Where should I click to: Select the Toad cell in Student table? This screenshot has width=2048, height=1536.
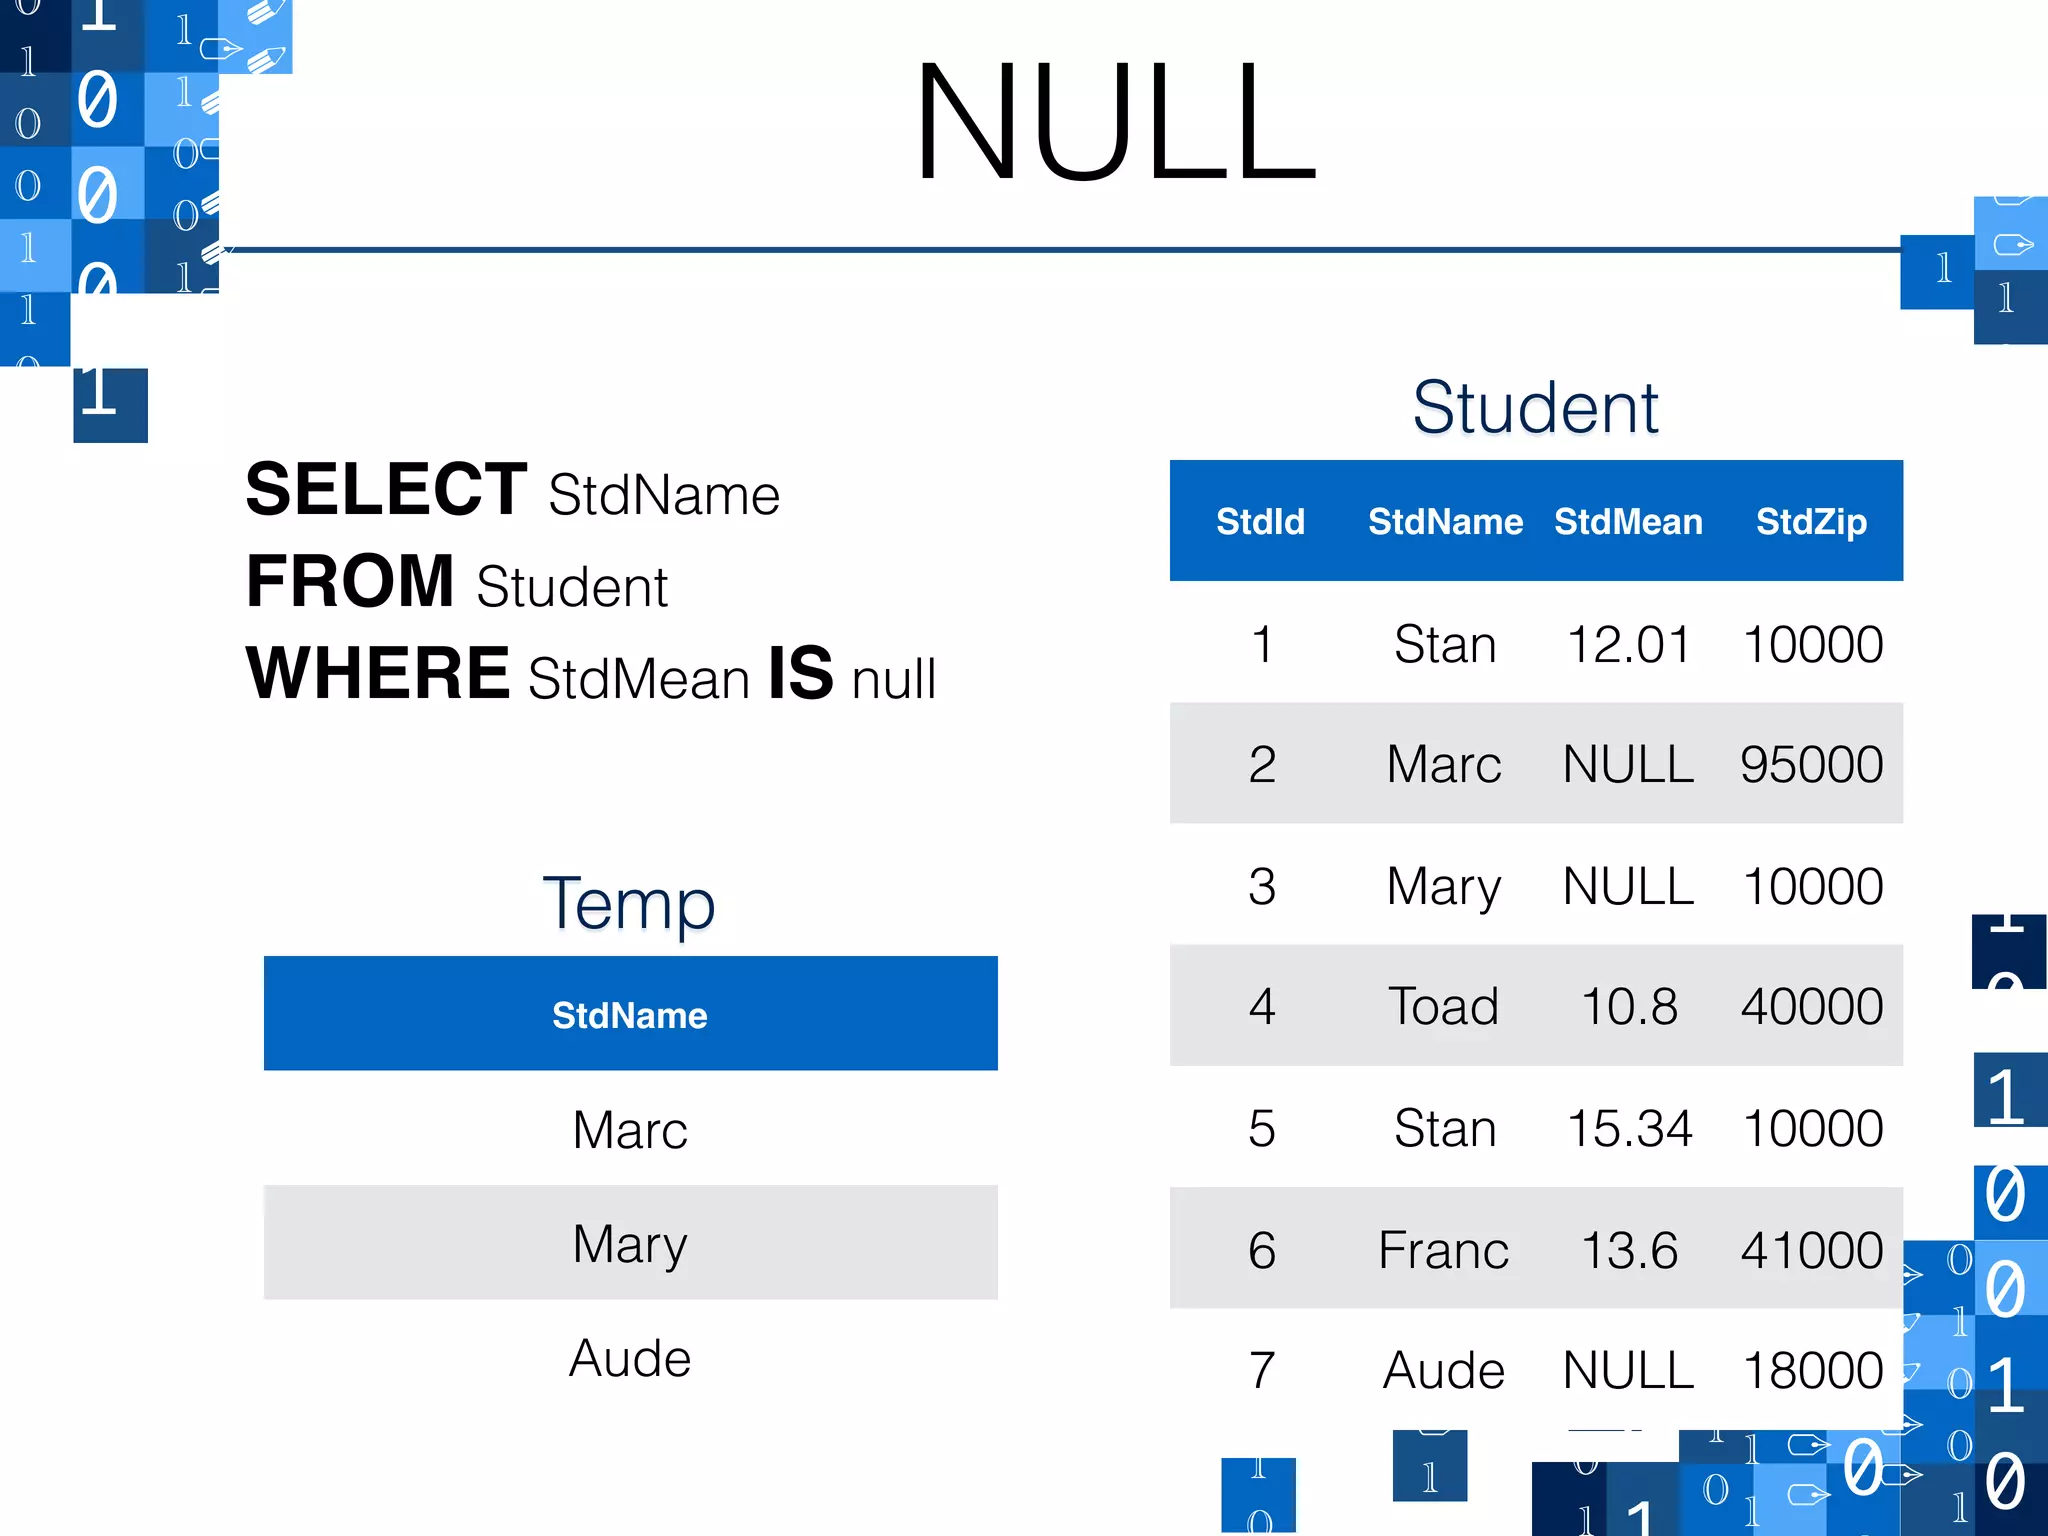[1443, 1006]
